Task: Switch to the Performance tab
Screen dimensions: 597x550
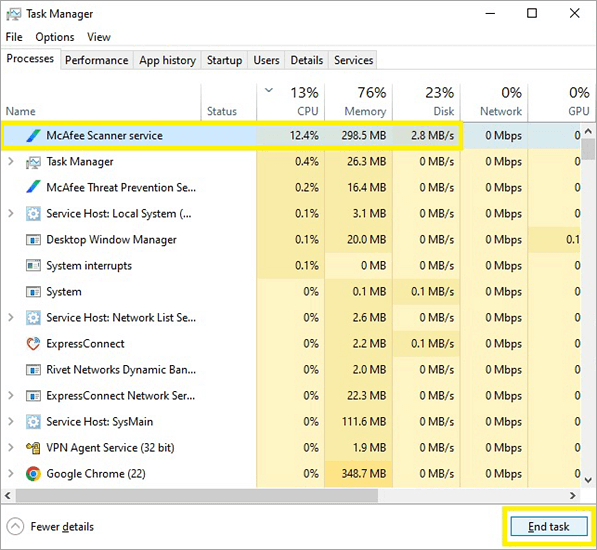Action: pyautogui.click(x=96, y=60)
